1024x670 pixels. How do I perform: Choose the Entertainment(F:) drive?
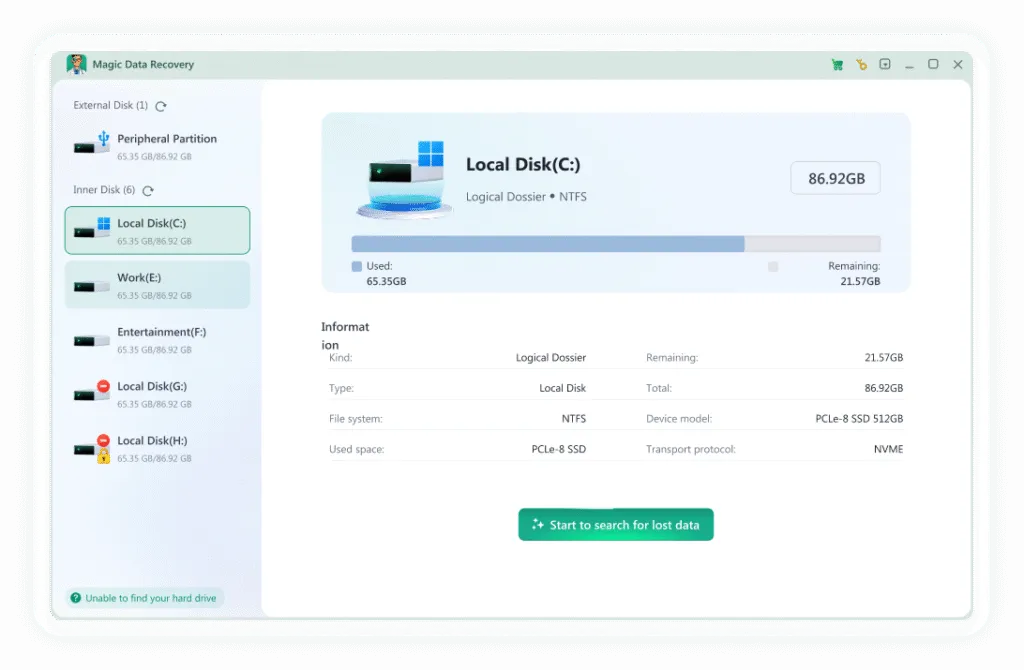tap(157, 340)
